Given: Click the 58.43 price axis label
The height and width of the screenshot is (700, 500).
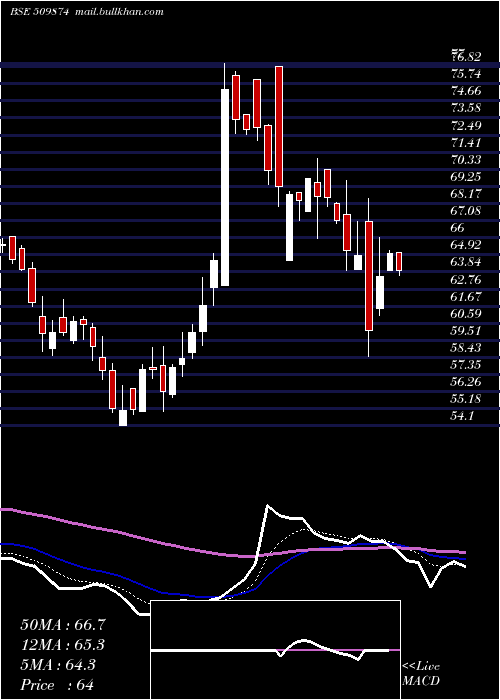Looking at the screenshot, I should [x=467, y=348].
